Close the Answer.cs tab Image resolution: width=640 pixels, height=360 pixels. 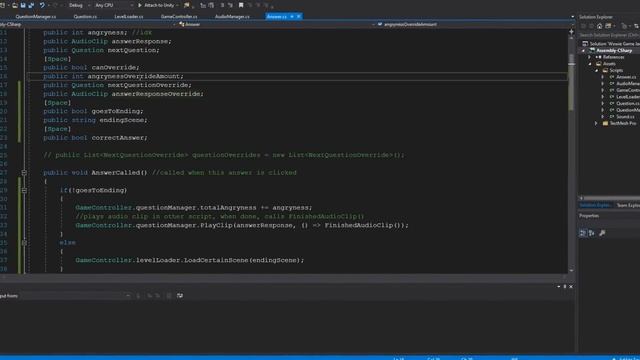(299, 17)
